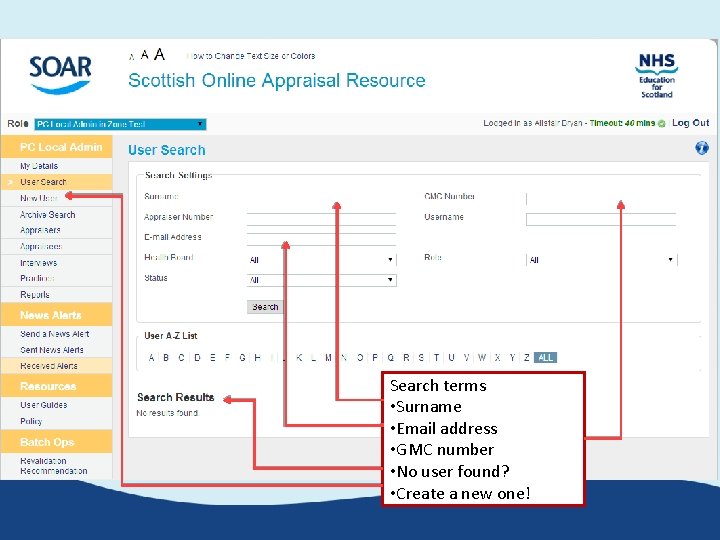Filter A-Z list by letter G
The image size is (720, 540).
(x=242, y=358)
